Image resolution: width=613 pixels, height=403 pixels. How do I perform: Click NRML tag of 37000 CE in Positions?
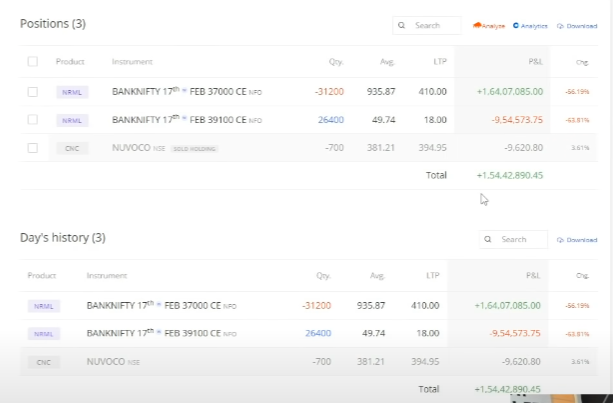(72, 92)
